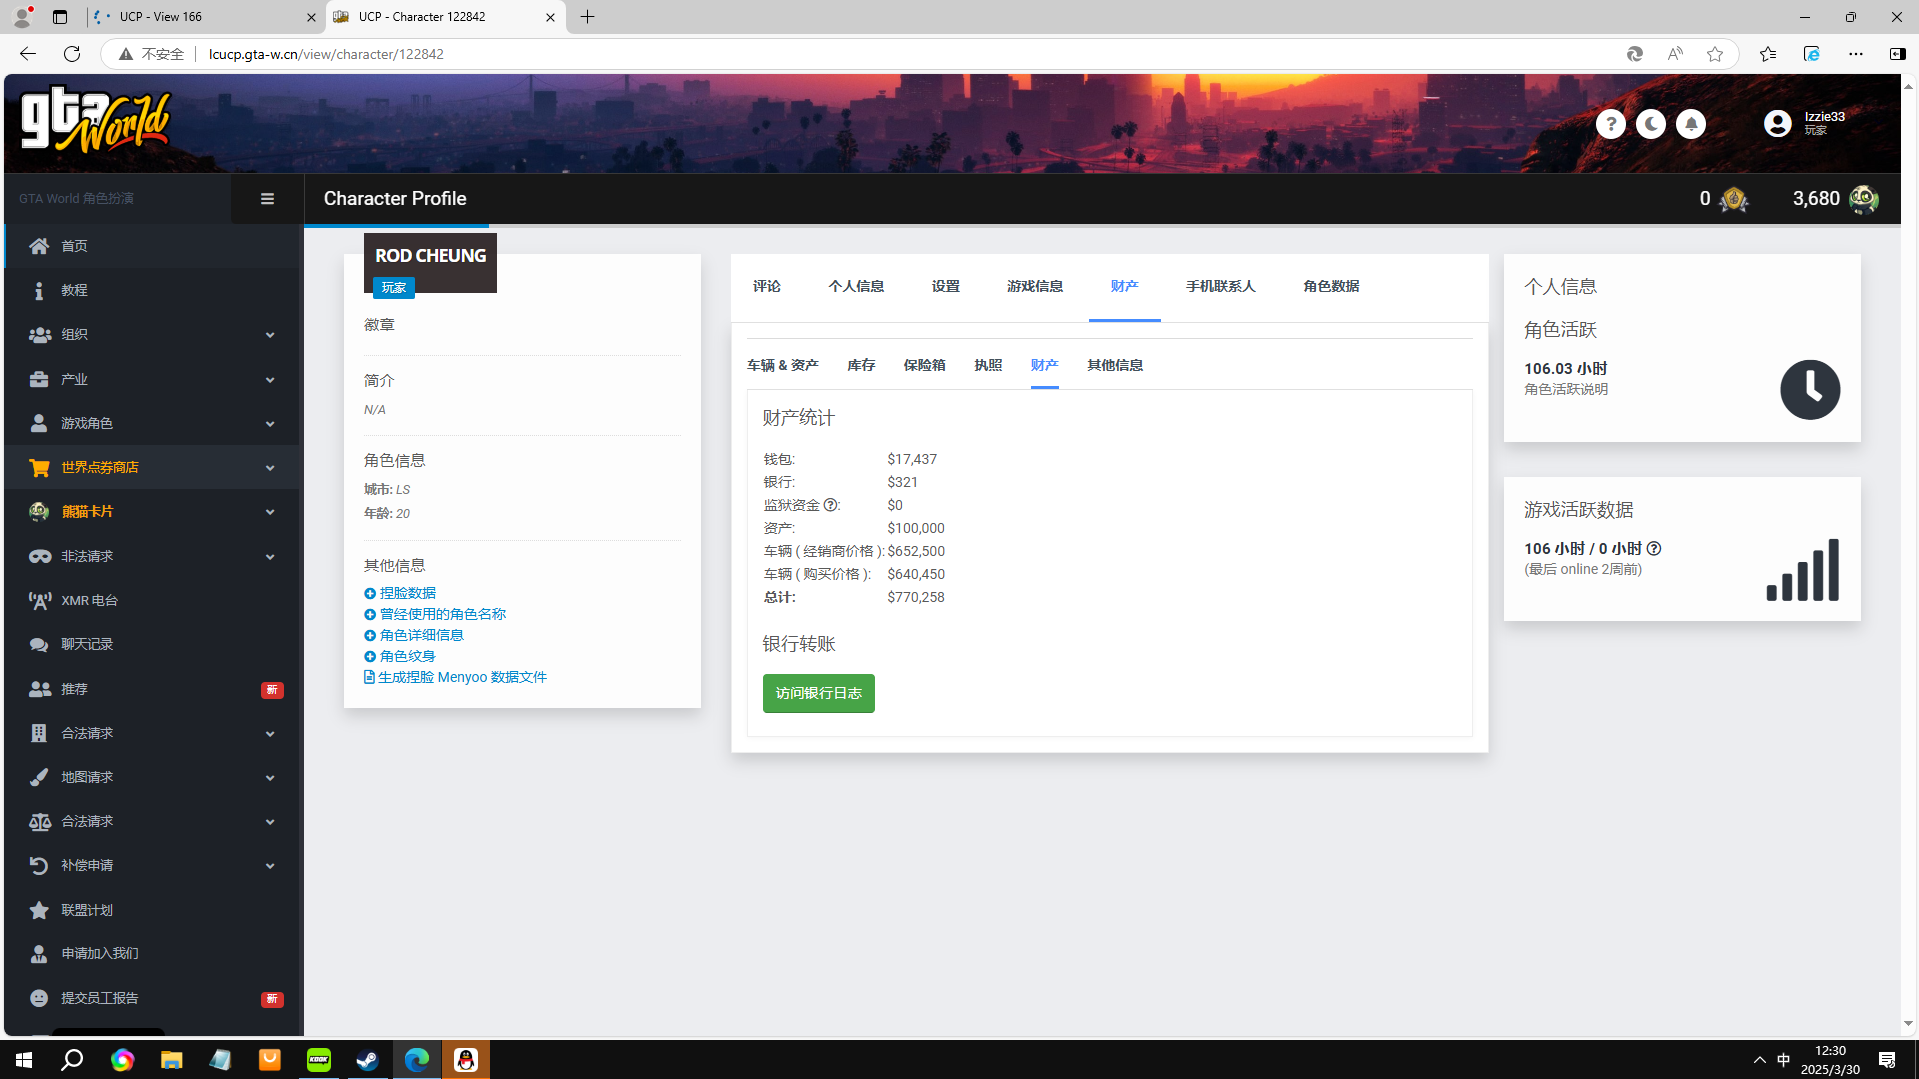This screenshot has height=1079, width=1919.
Task: Open File Explorer from taskbar
Action: pyautogui.click(x=172, y=1060)
